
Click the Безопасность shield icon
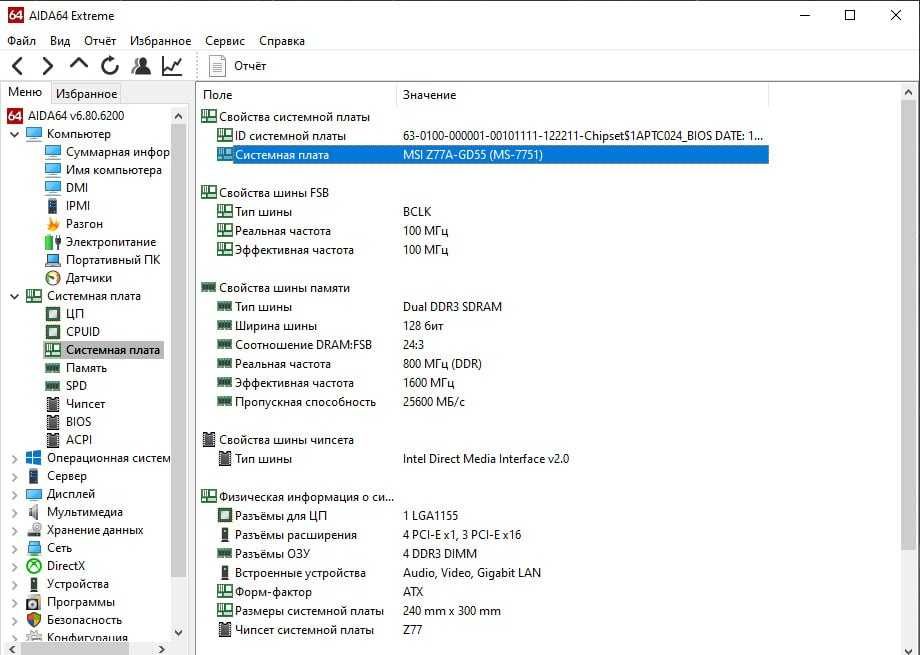pyautogui.click(x=33, y=620)
